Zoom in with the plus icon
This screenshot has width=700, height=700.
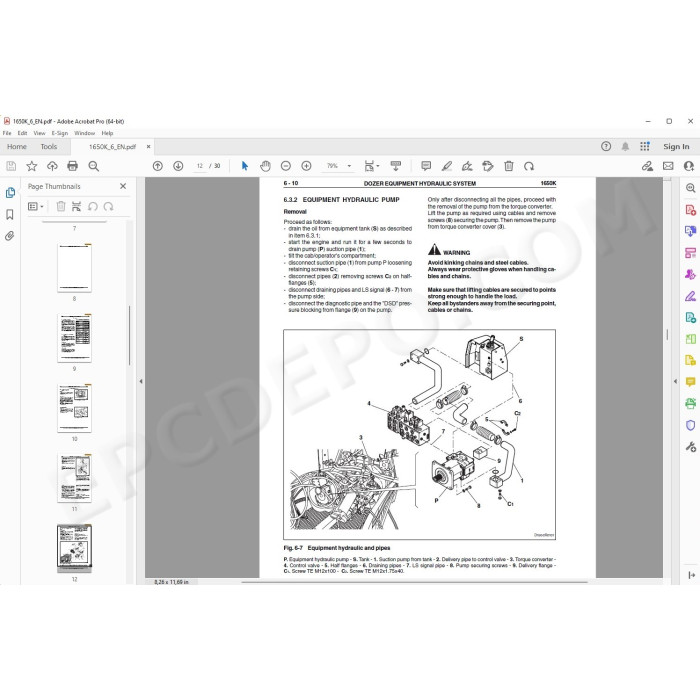tap(306, 166)
